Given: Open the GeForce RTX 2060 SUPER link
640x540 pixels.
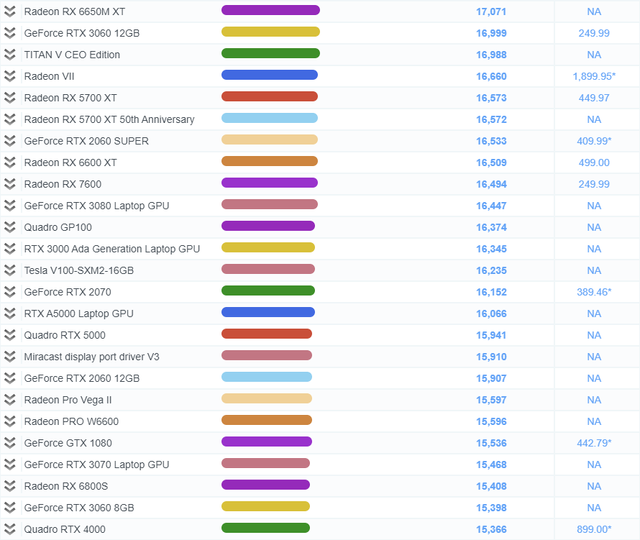Looking at the screenshot, I should coord(86,141).
